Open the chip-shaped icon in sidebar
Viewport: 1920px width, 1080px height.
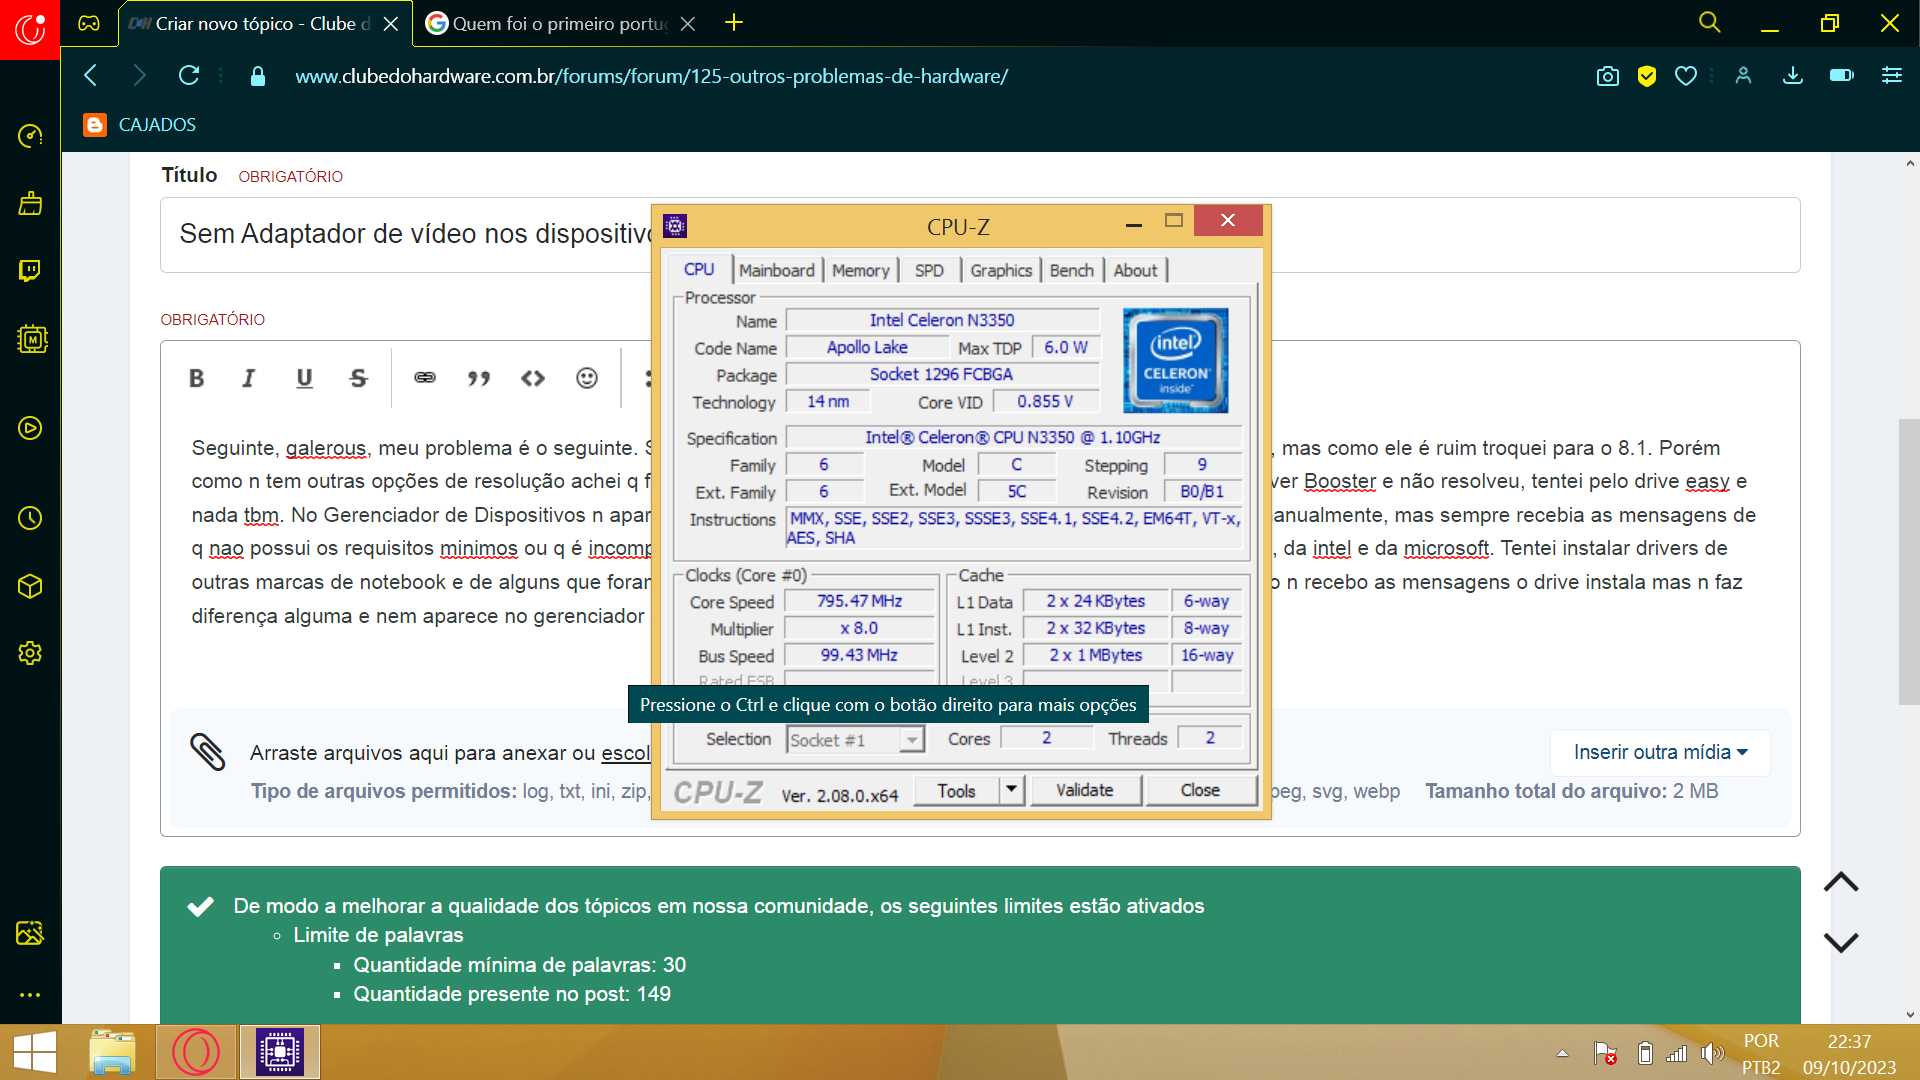32,339
